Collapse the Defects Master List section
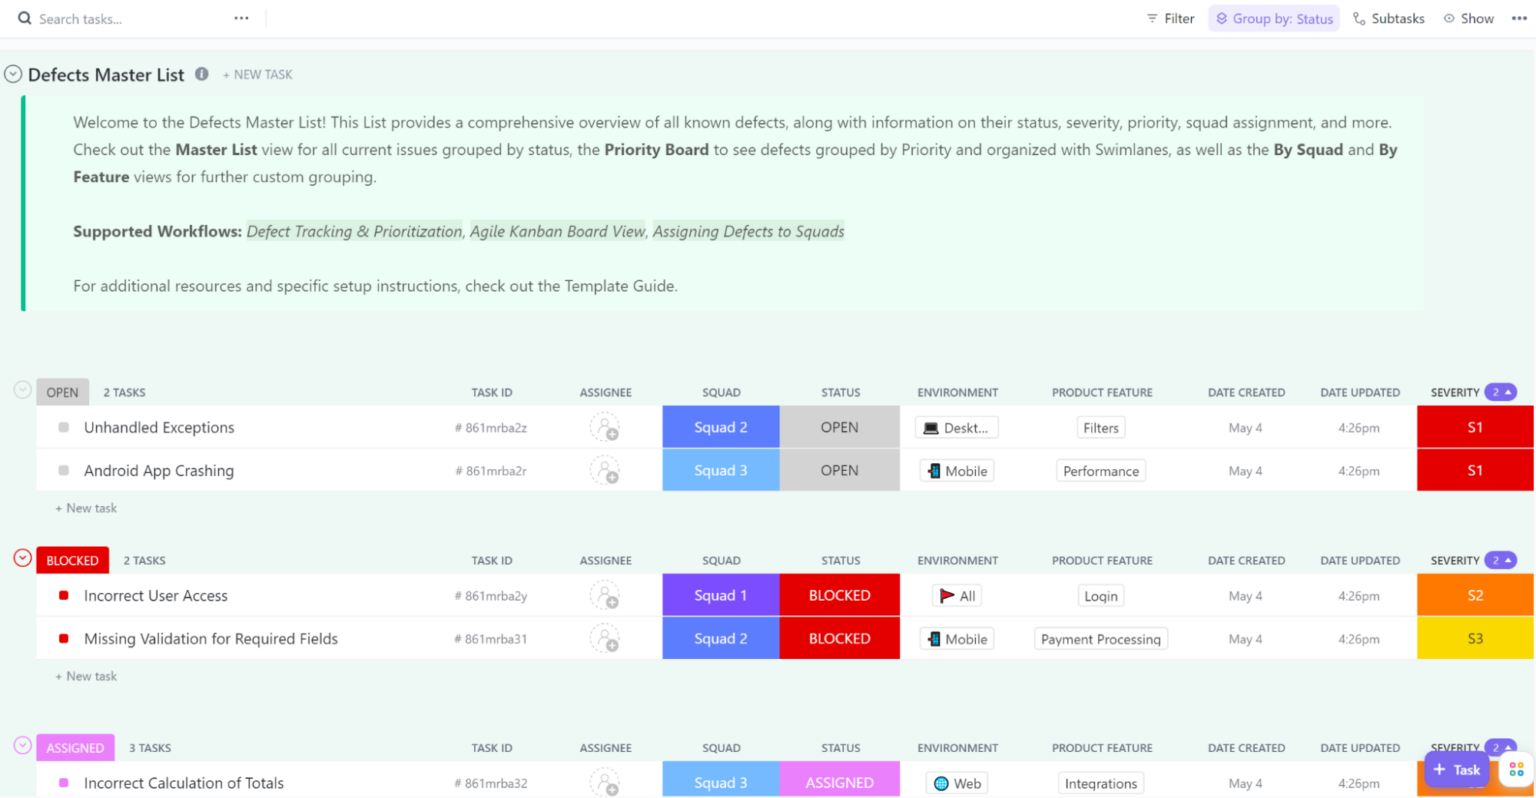The height and width of the screenshot is (798, 1536). (13, 73)
